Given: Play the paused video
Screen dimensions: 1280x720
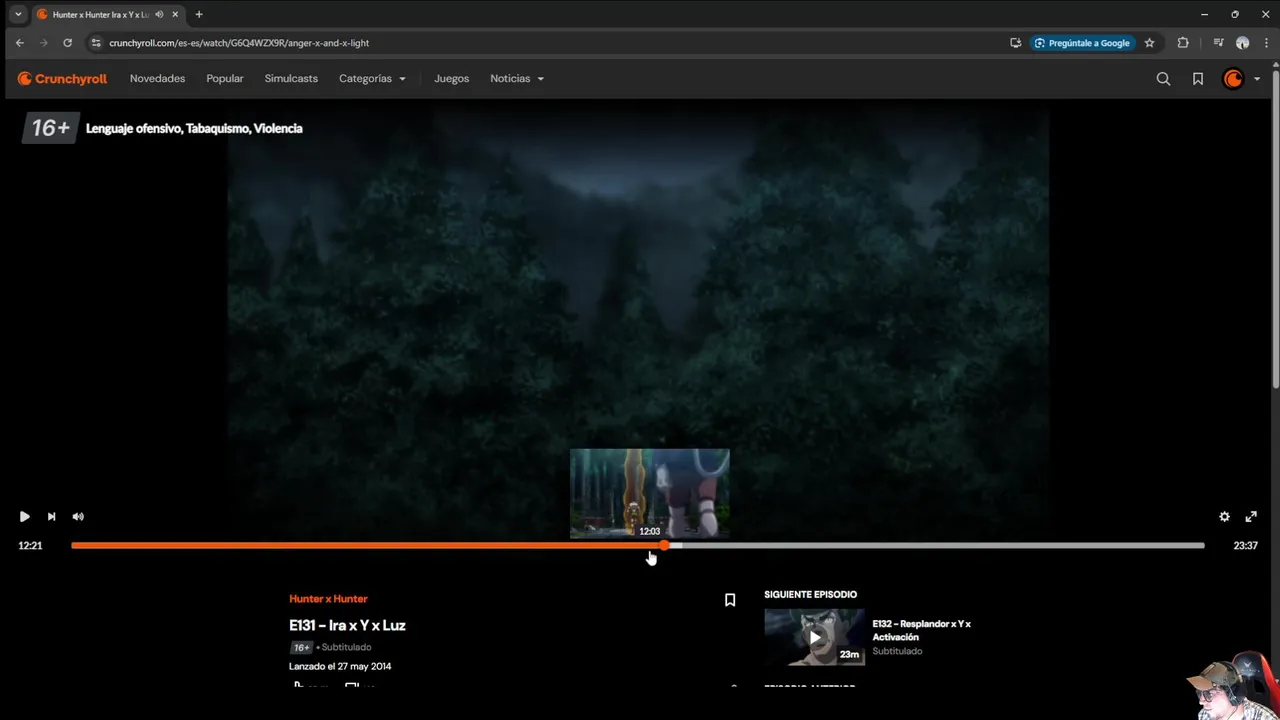Looking at the screenshot, I should pyautogui.click(x=24, y=516).
